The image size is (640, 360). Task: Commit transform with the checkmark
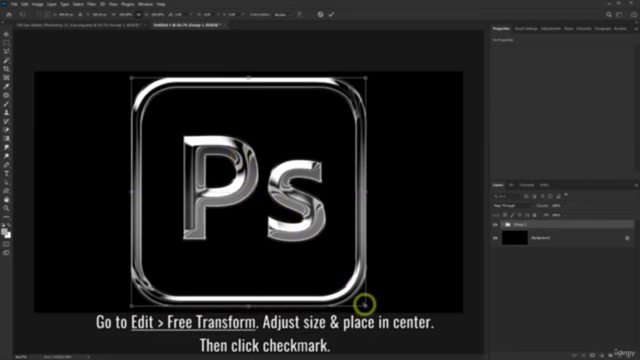331,15
